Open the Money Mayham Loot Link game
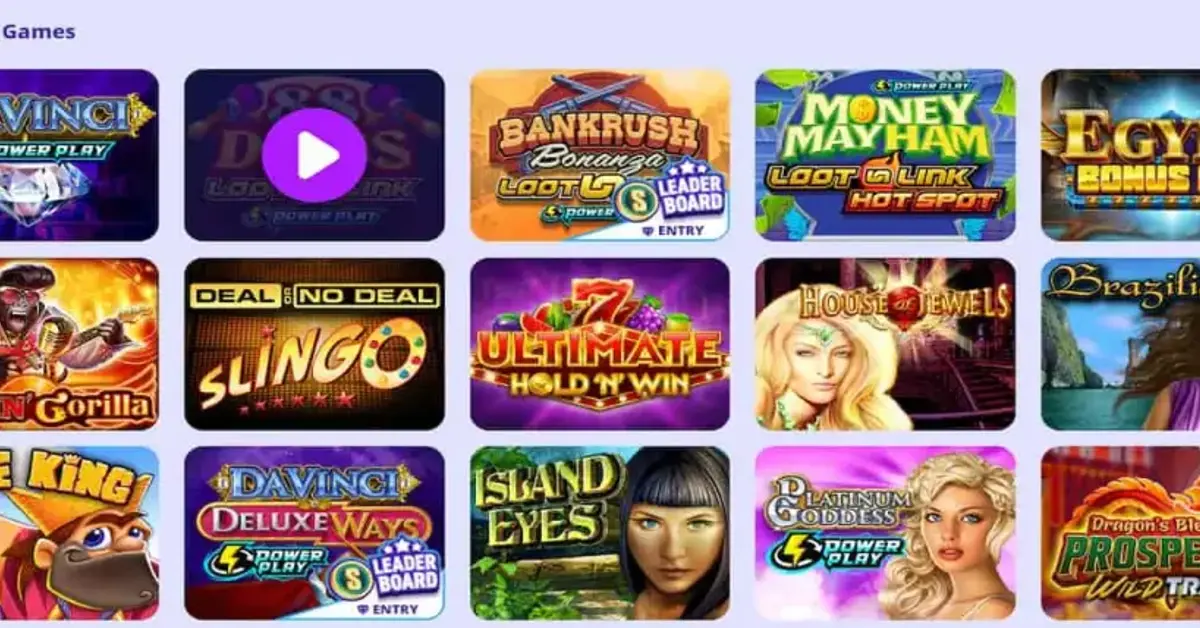The width and height of the screenshot is (1200, 628). [885, 155]
